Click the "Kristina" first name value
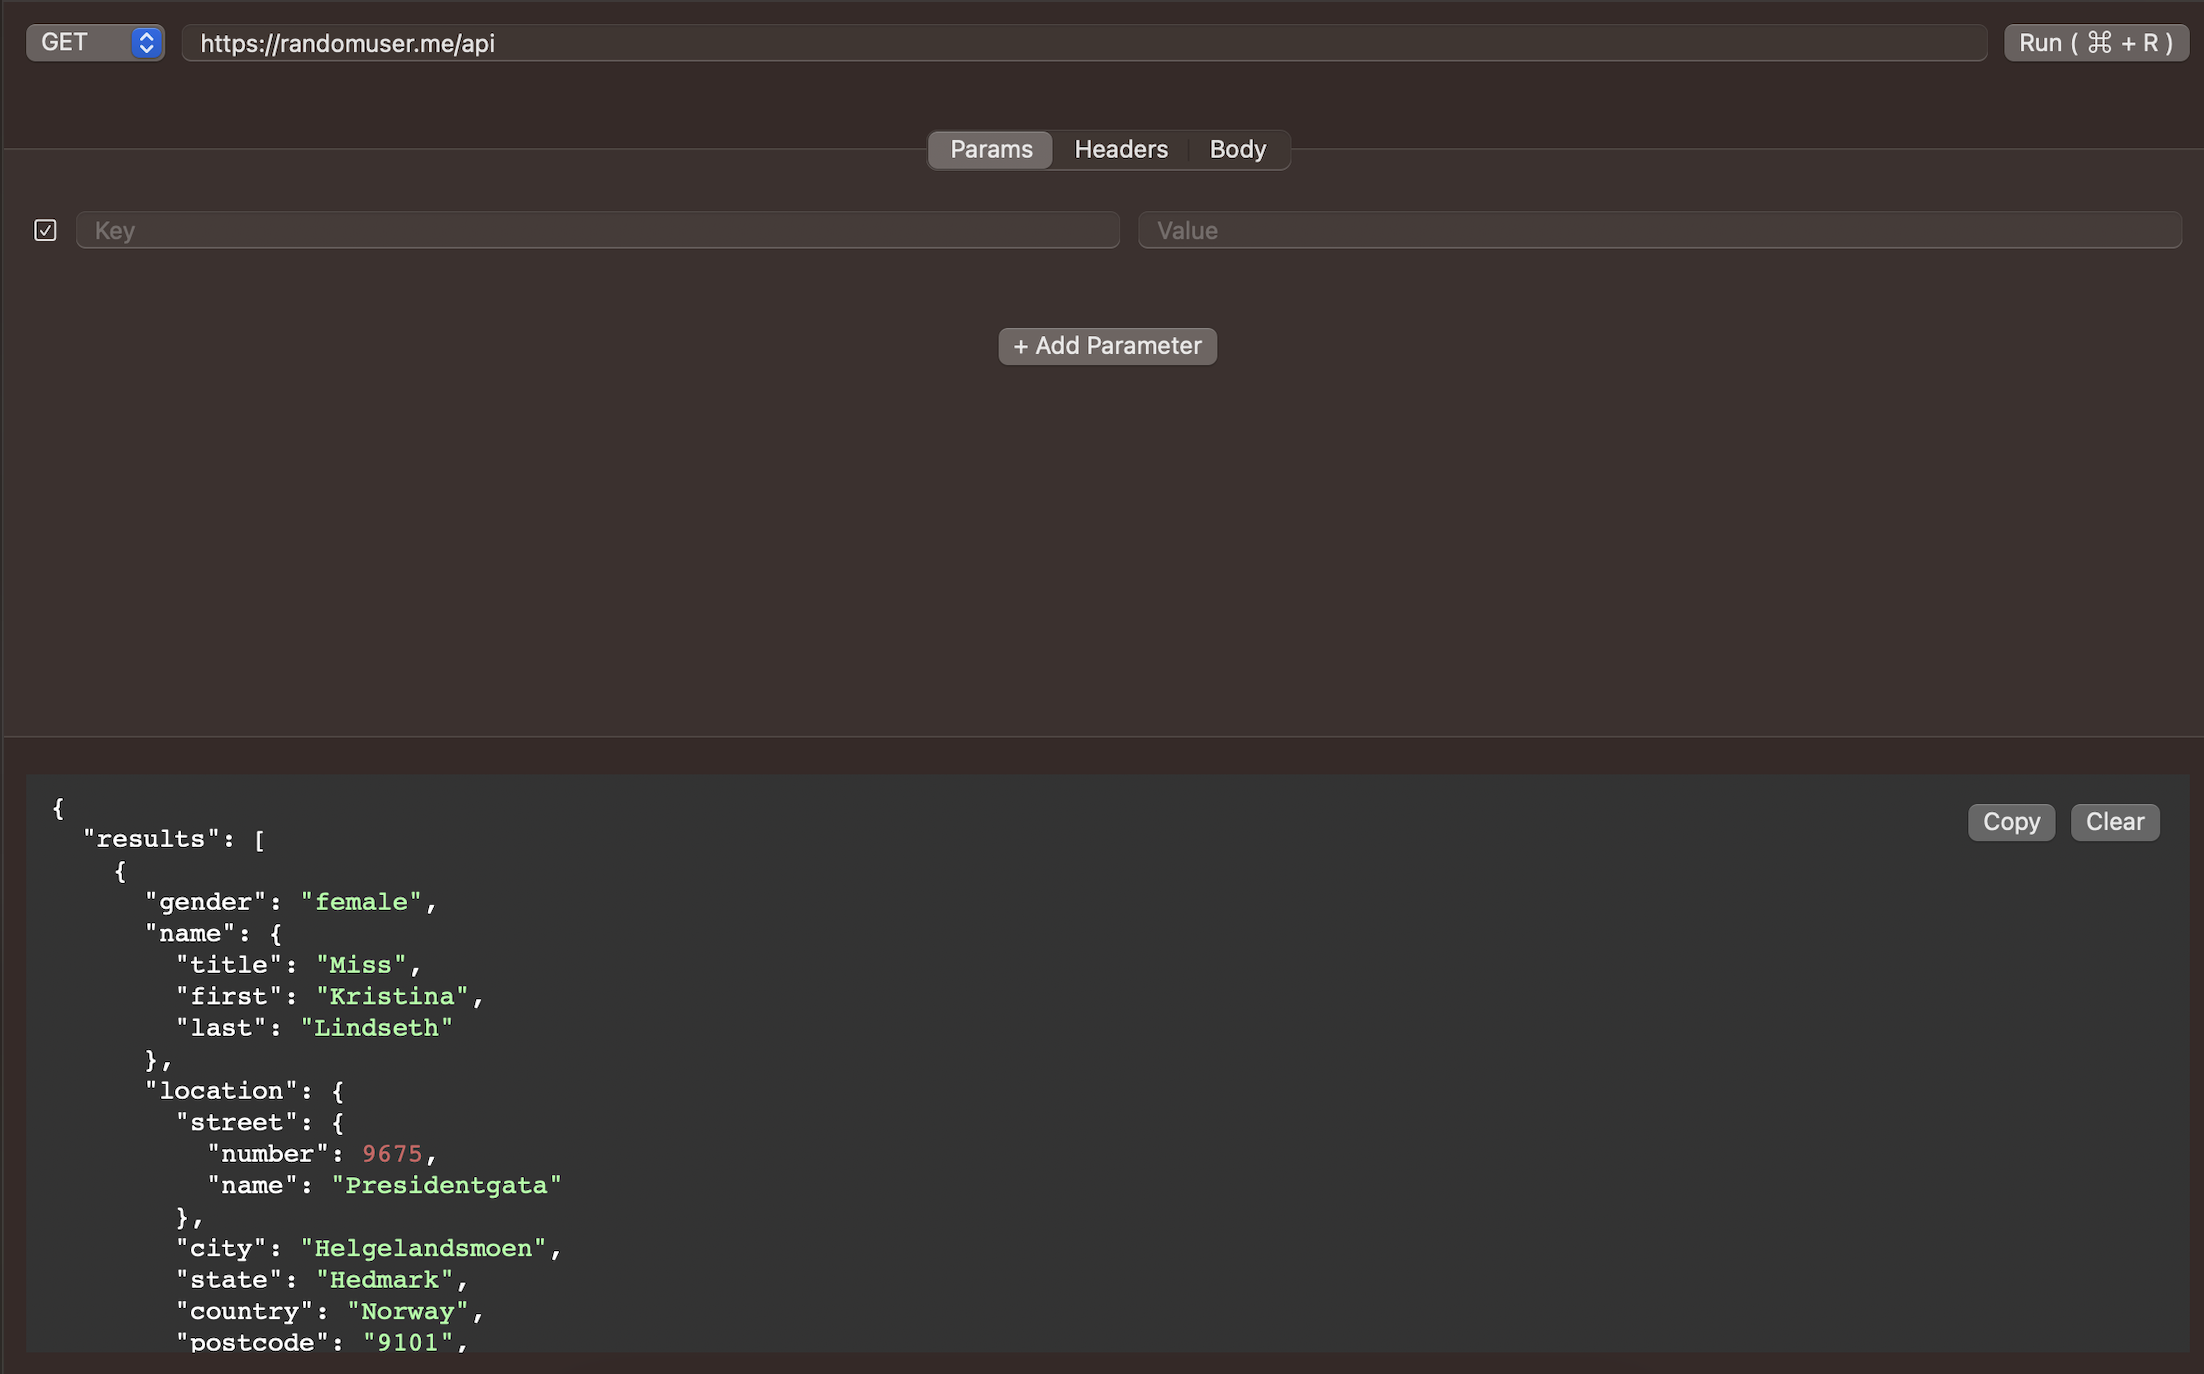The image size is (2204, 1374). click(x=392, y=997)
